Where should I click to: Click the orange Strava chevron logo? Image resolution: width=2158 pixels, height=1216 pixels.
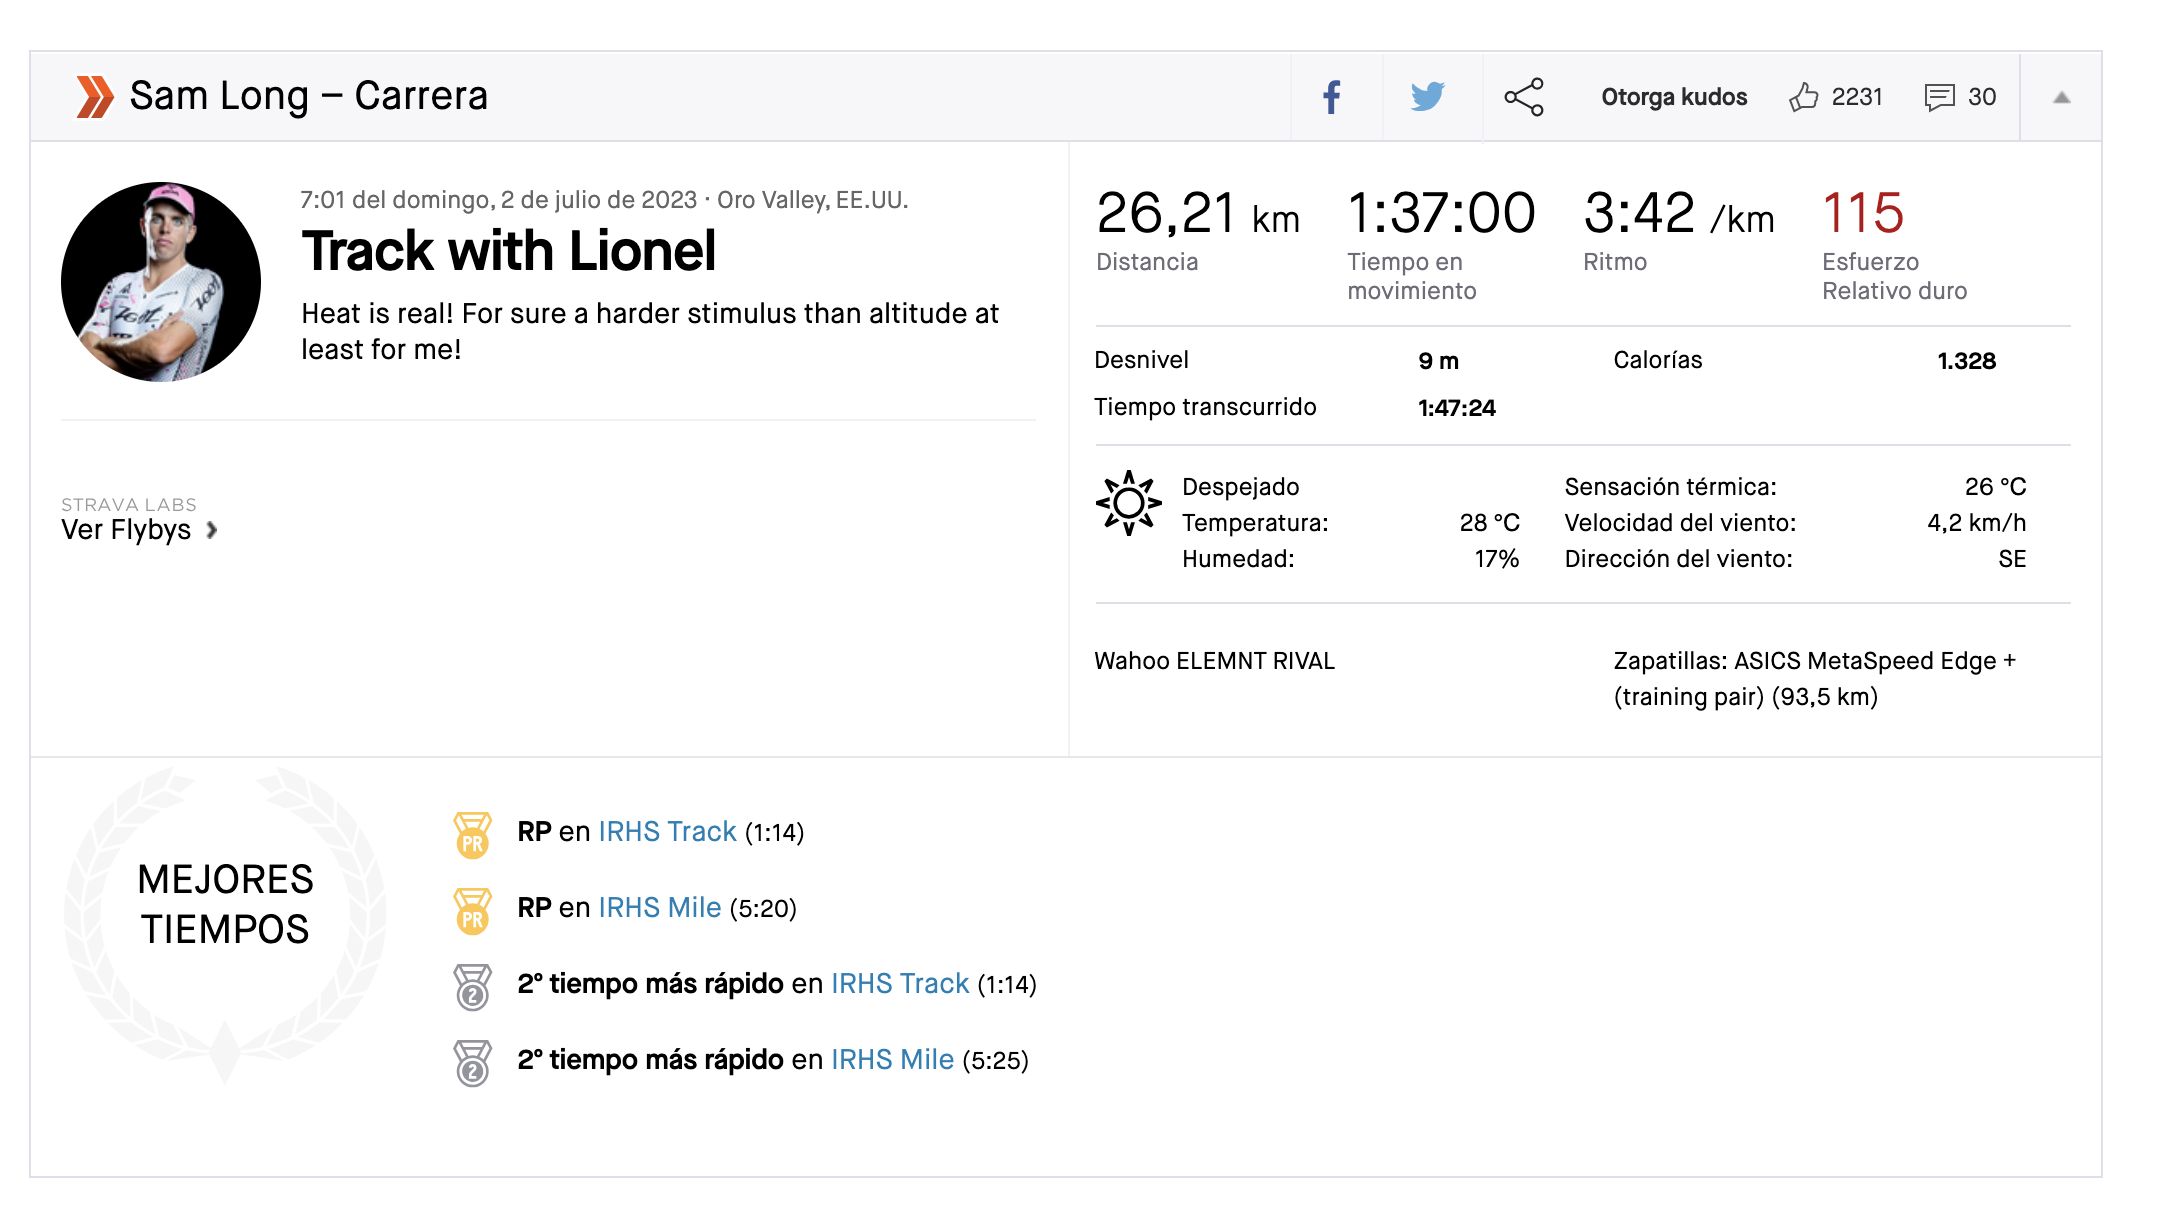pos(95,97)
